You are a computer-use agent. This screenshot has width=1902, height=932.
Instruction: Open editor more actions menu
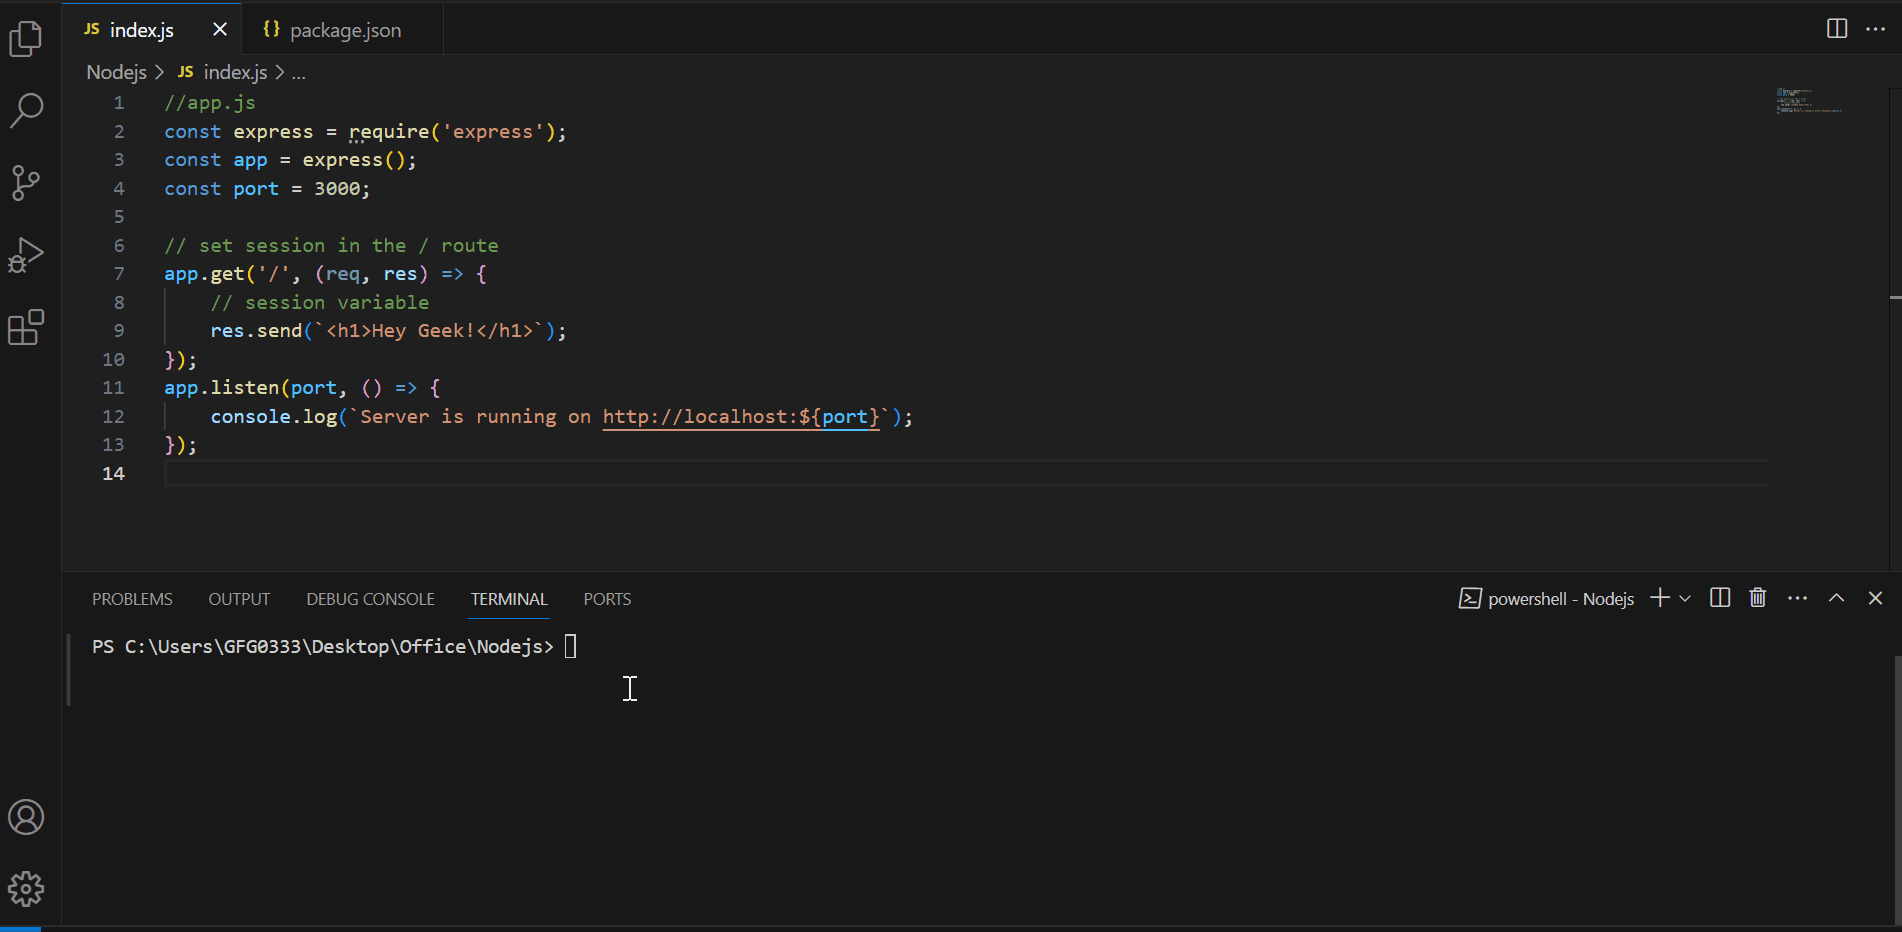(x=1876, y=29)
